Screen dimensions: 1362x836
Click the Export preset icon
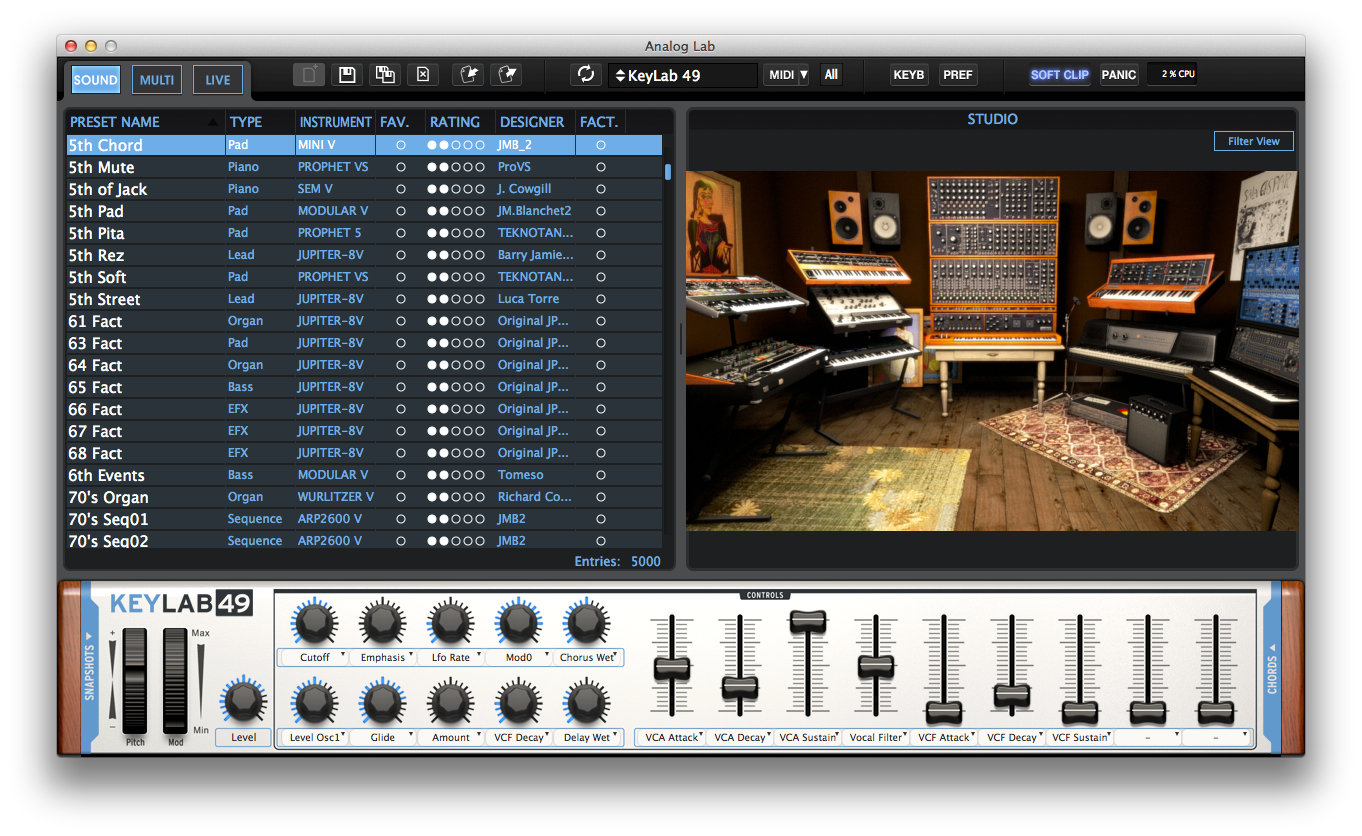506,75
